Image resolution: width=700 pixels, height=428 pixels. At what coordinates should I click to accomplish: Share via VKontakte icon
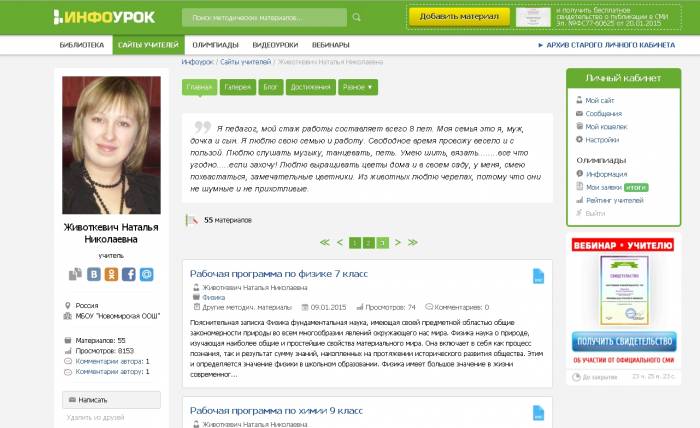(x=94, y=274)
